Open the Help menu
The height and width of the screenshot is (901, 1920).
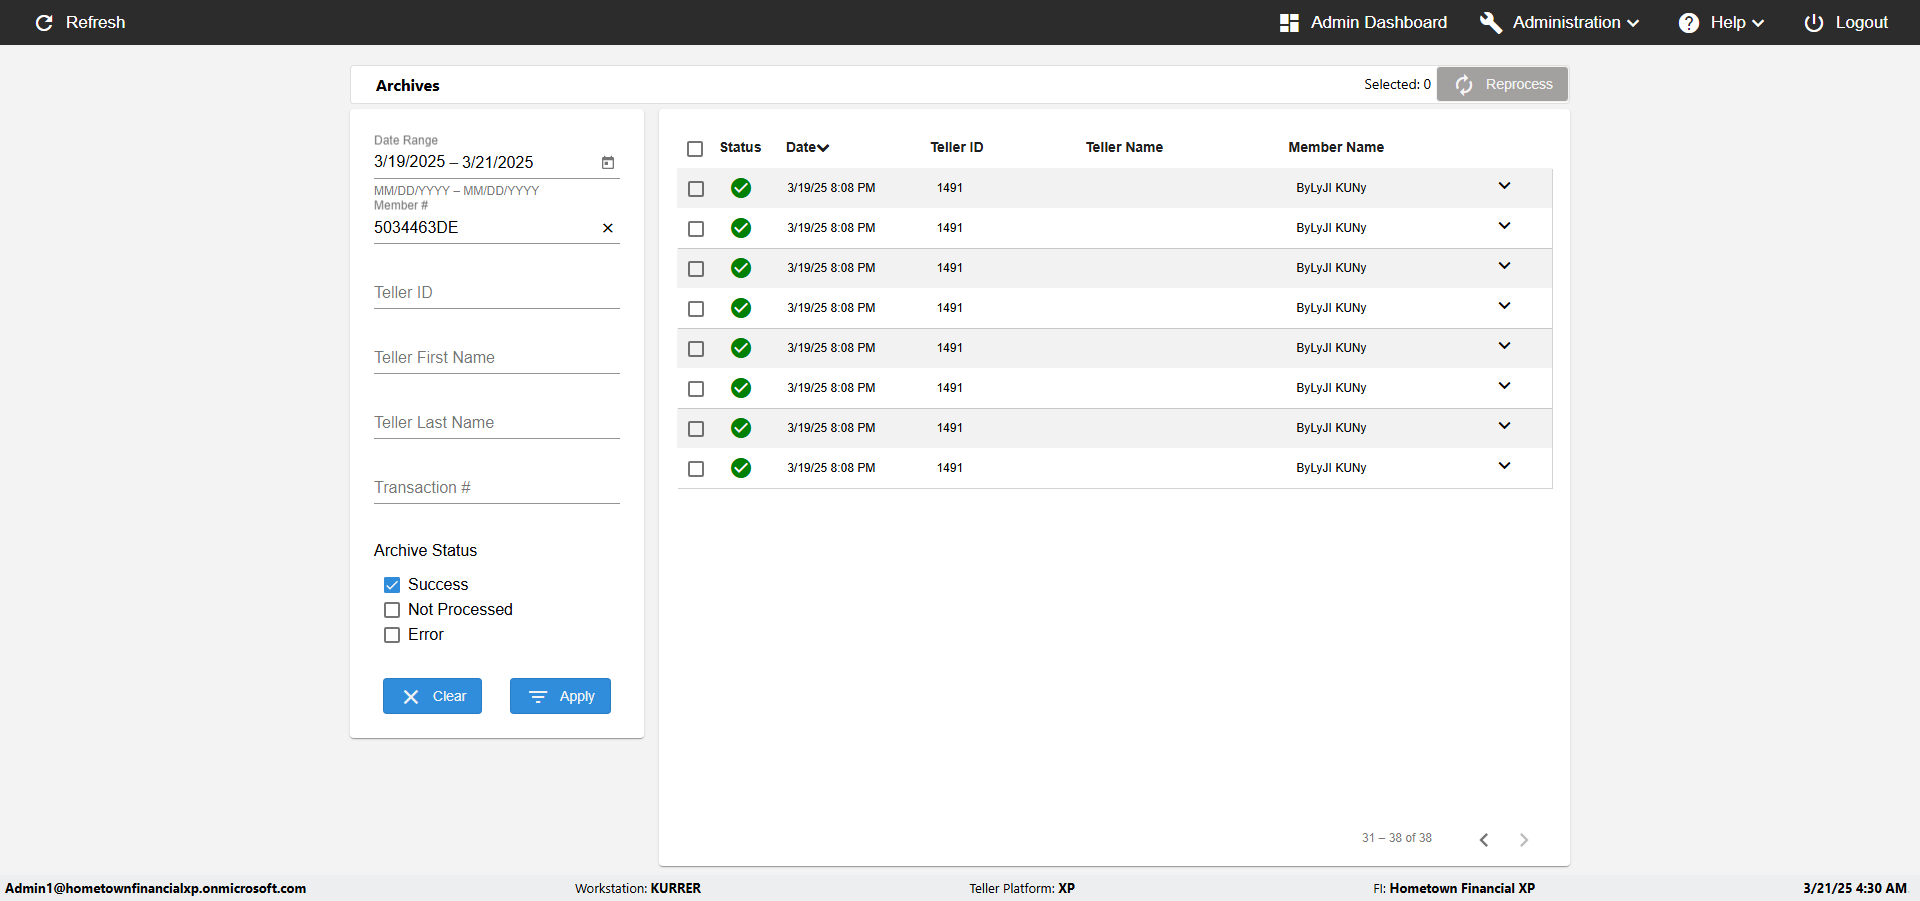(x=1721, y=22)
